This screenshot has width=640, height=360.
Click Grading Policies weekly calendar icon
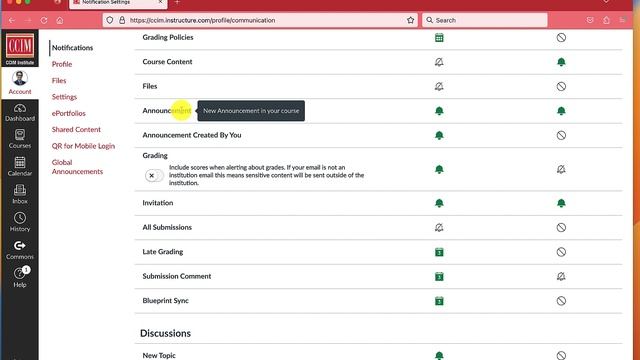point(439,38)
